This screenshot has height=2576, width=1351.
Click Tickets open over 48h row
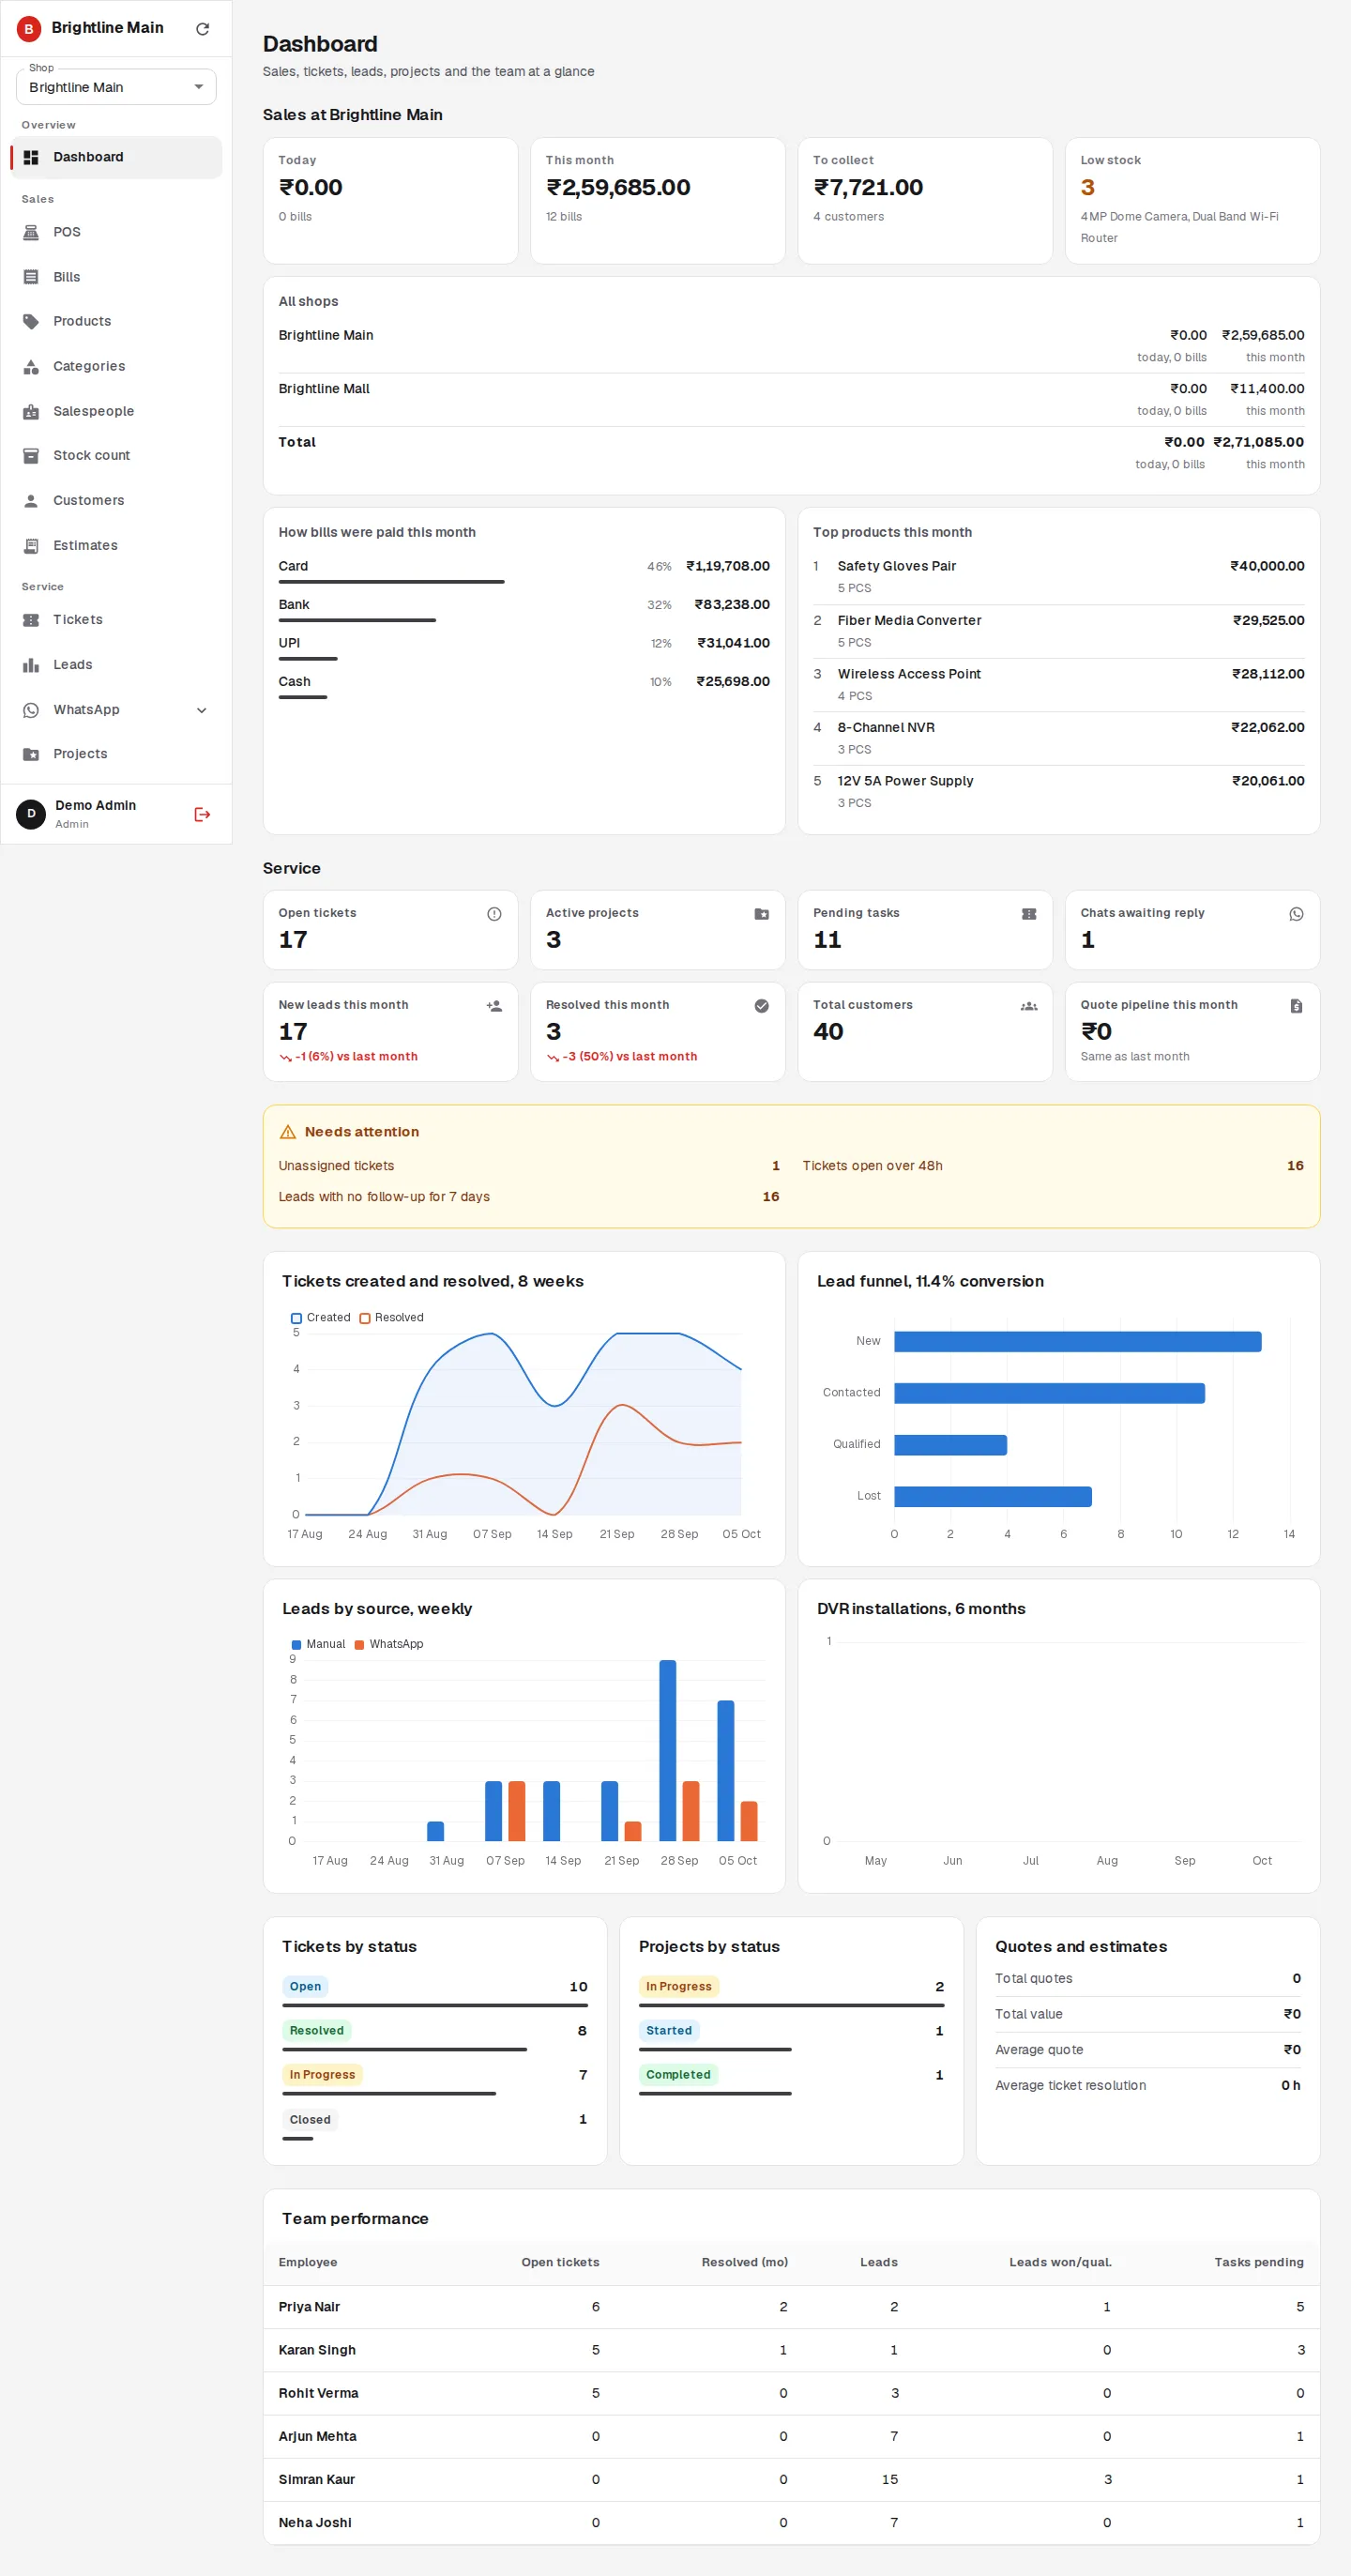pos(1053,1166)
